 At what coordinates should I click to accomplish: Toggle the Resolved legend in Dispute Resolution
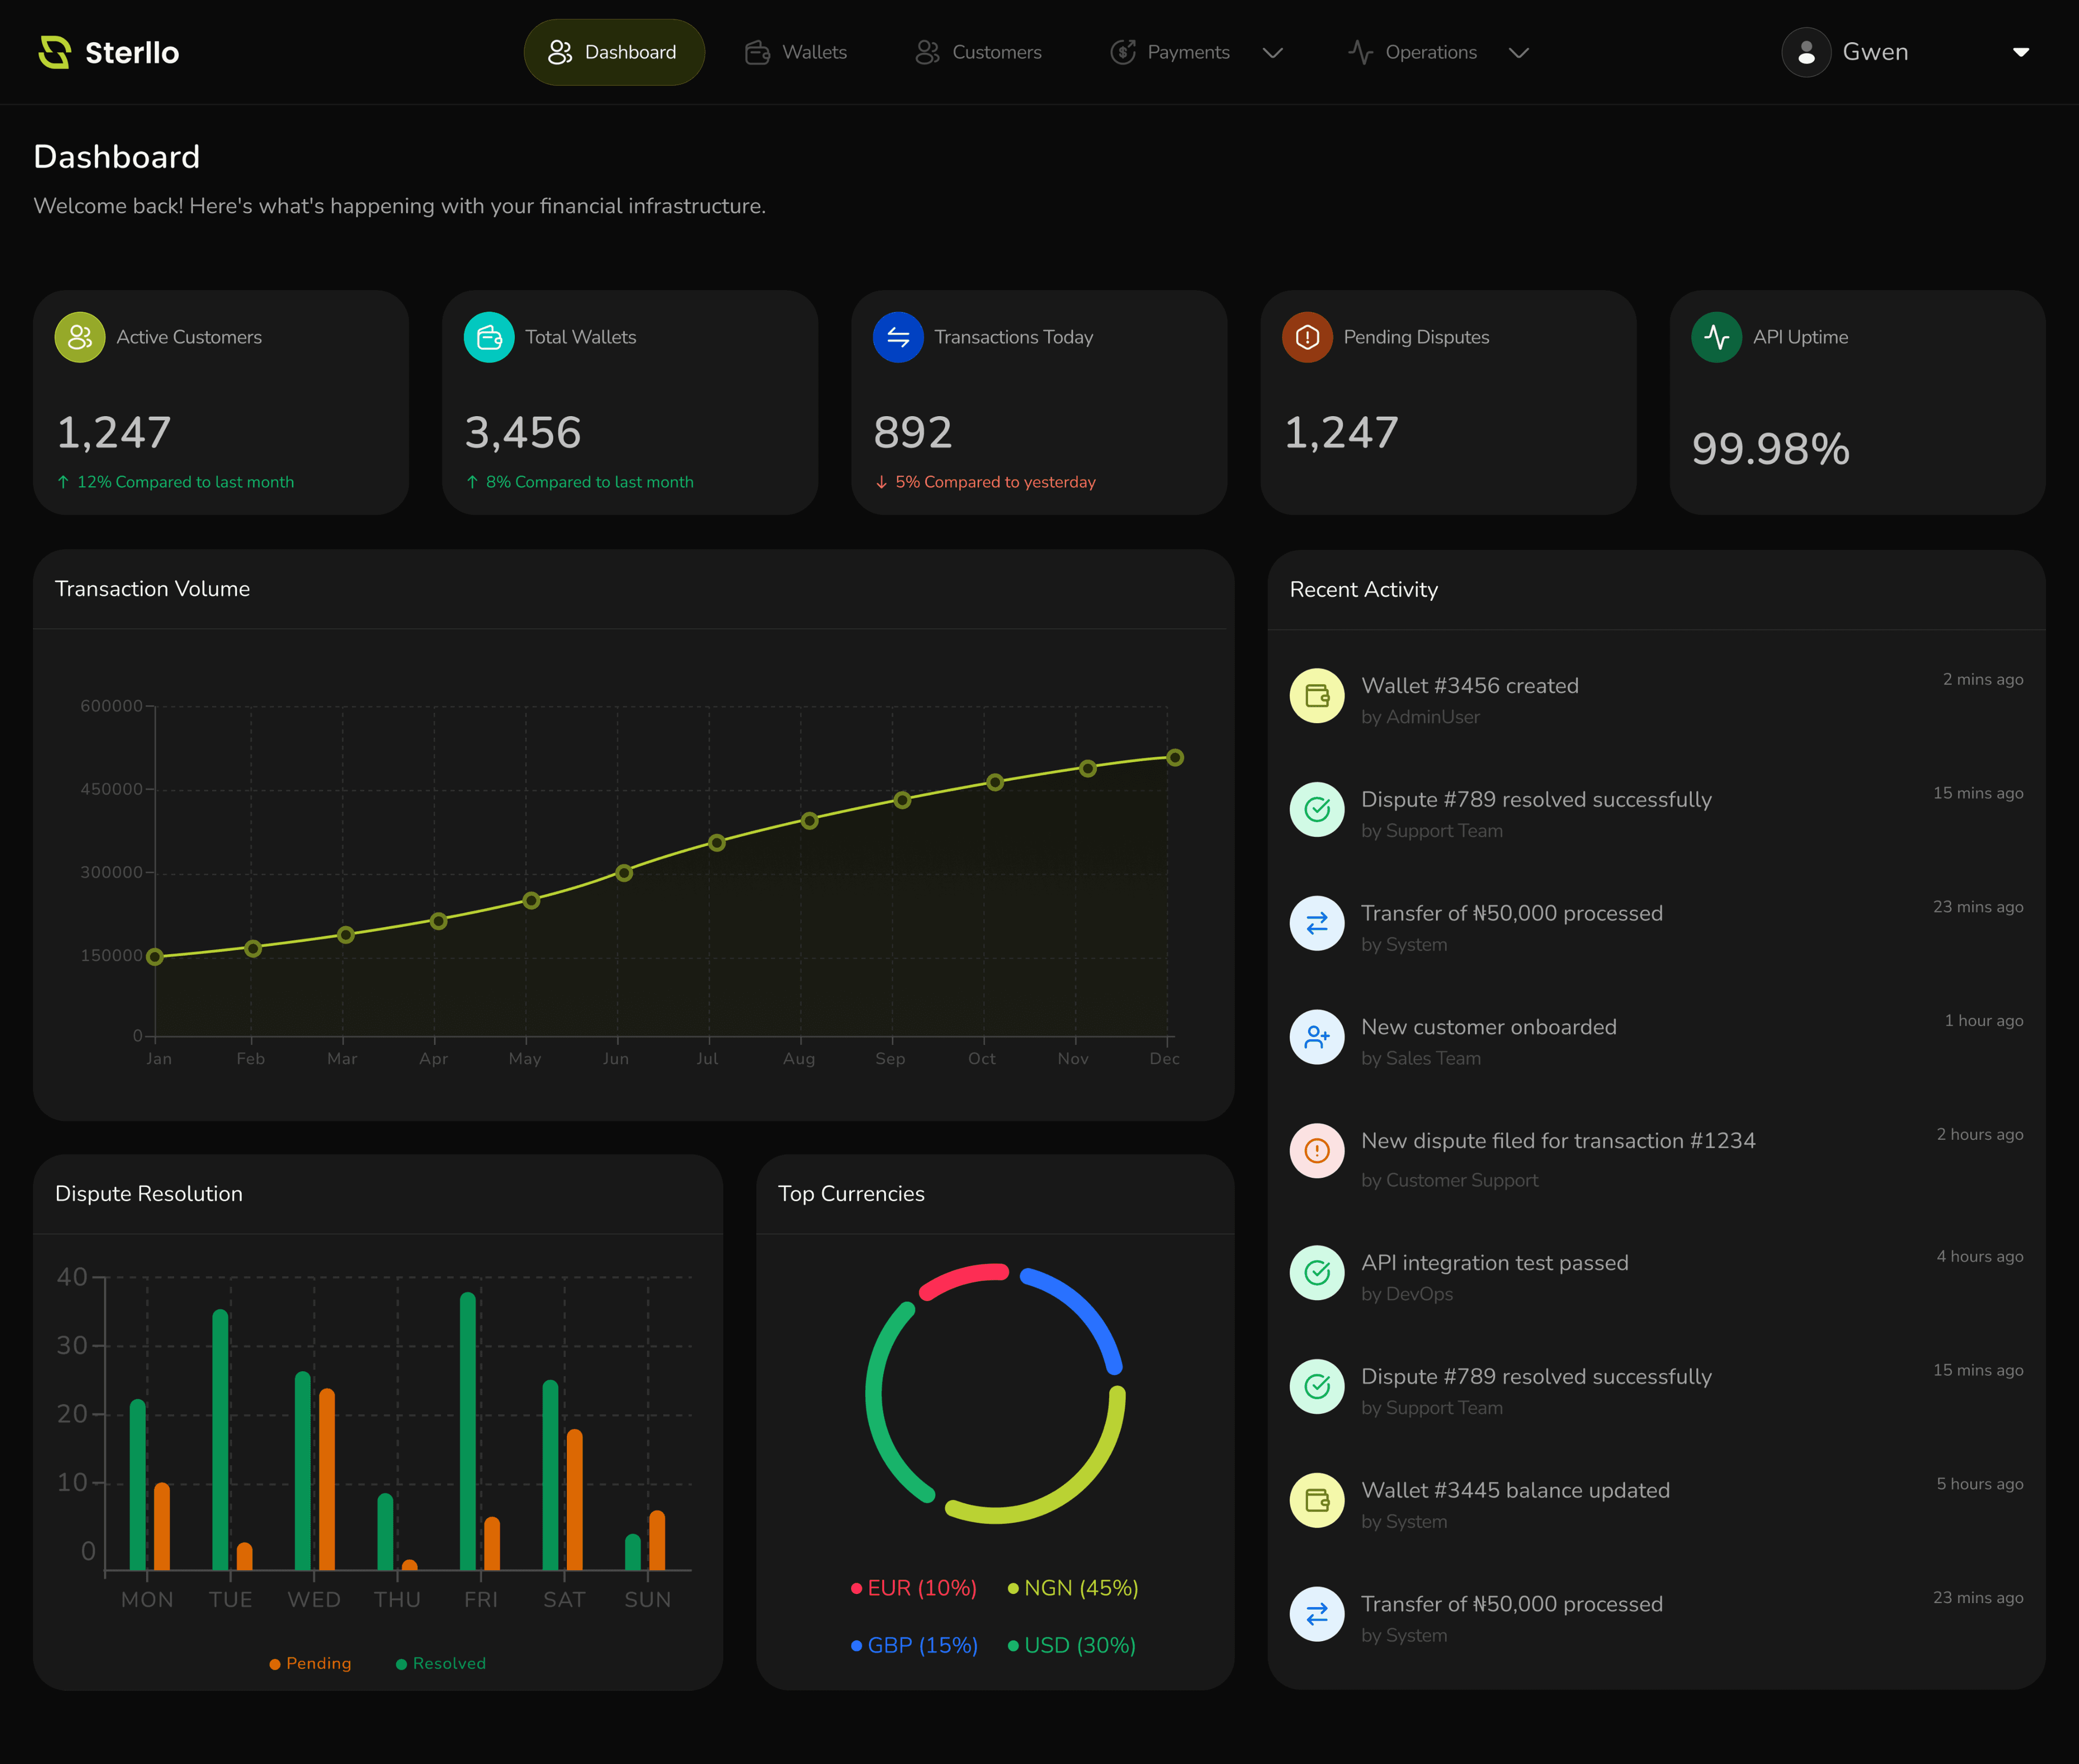pos(440,1662)
